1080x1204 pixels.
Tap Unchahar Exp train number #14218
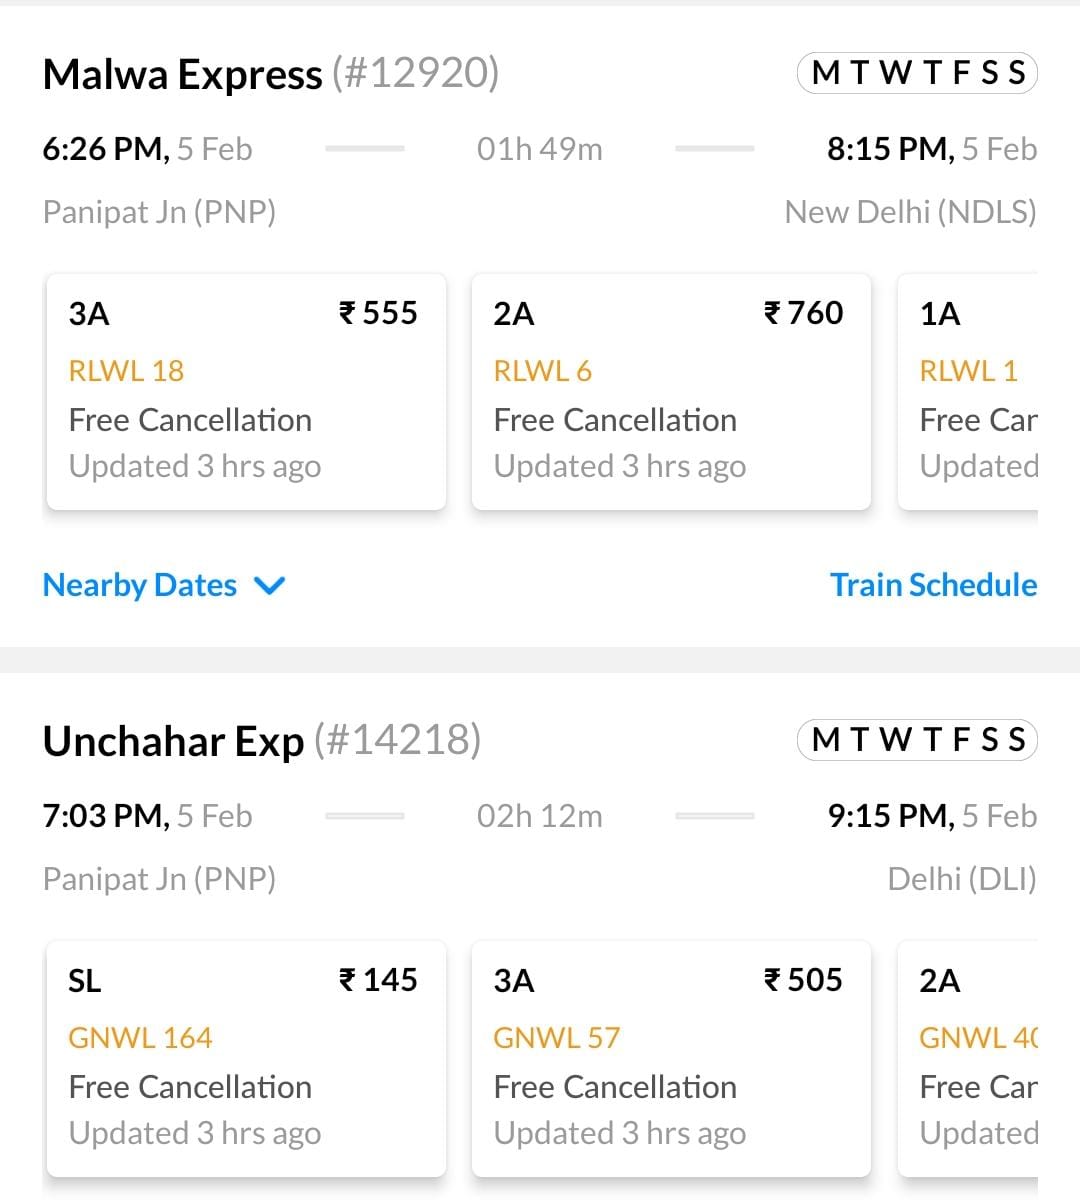click(397, 741)
